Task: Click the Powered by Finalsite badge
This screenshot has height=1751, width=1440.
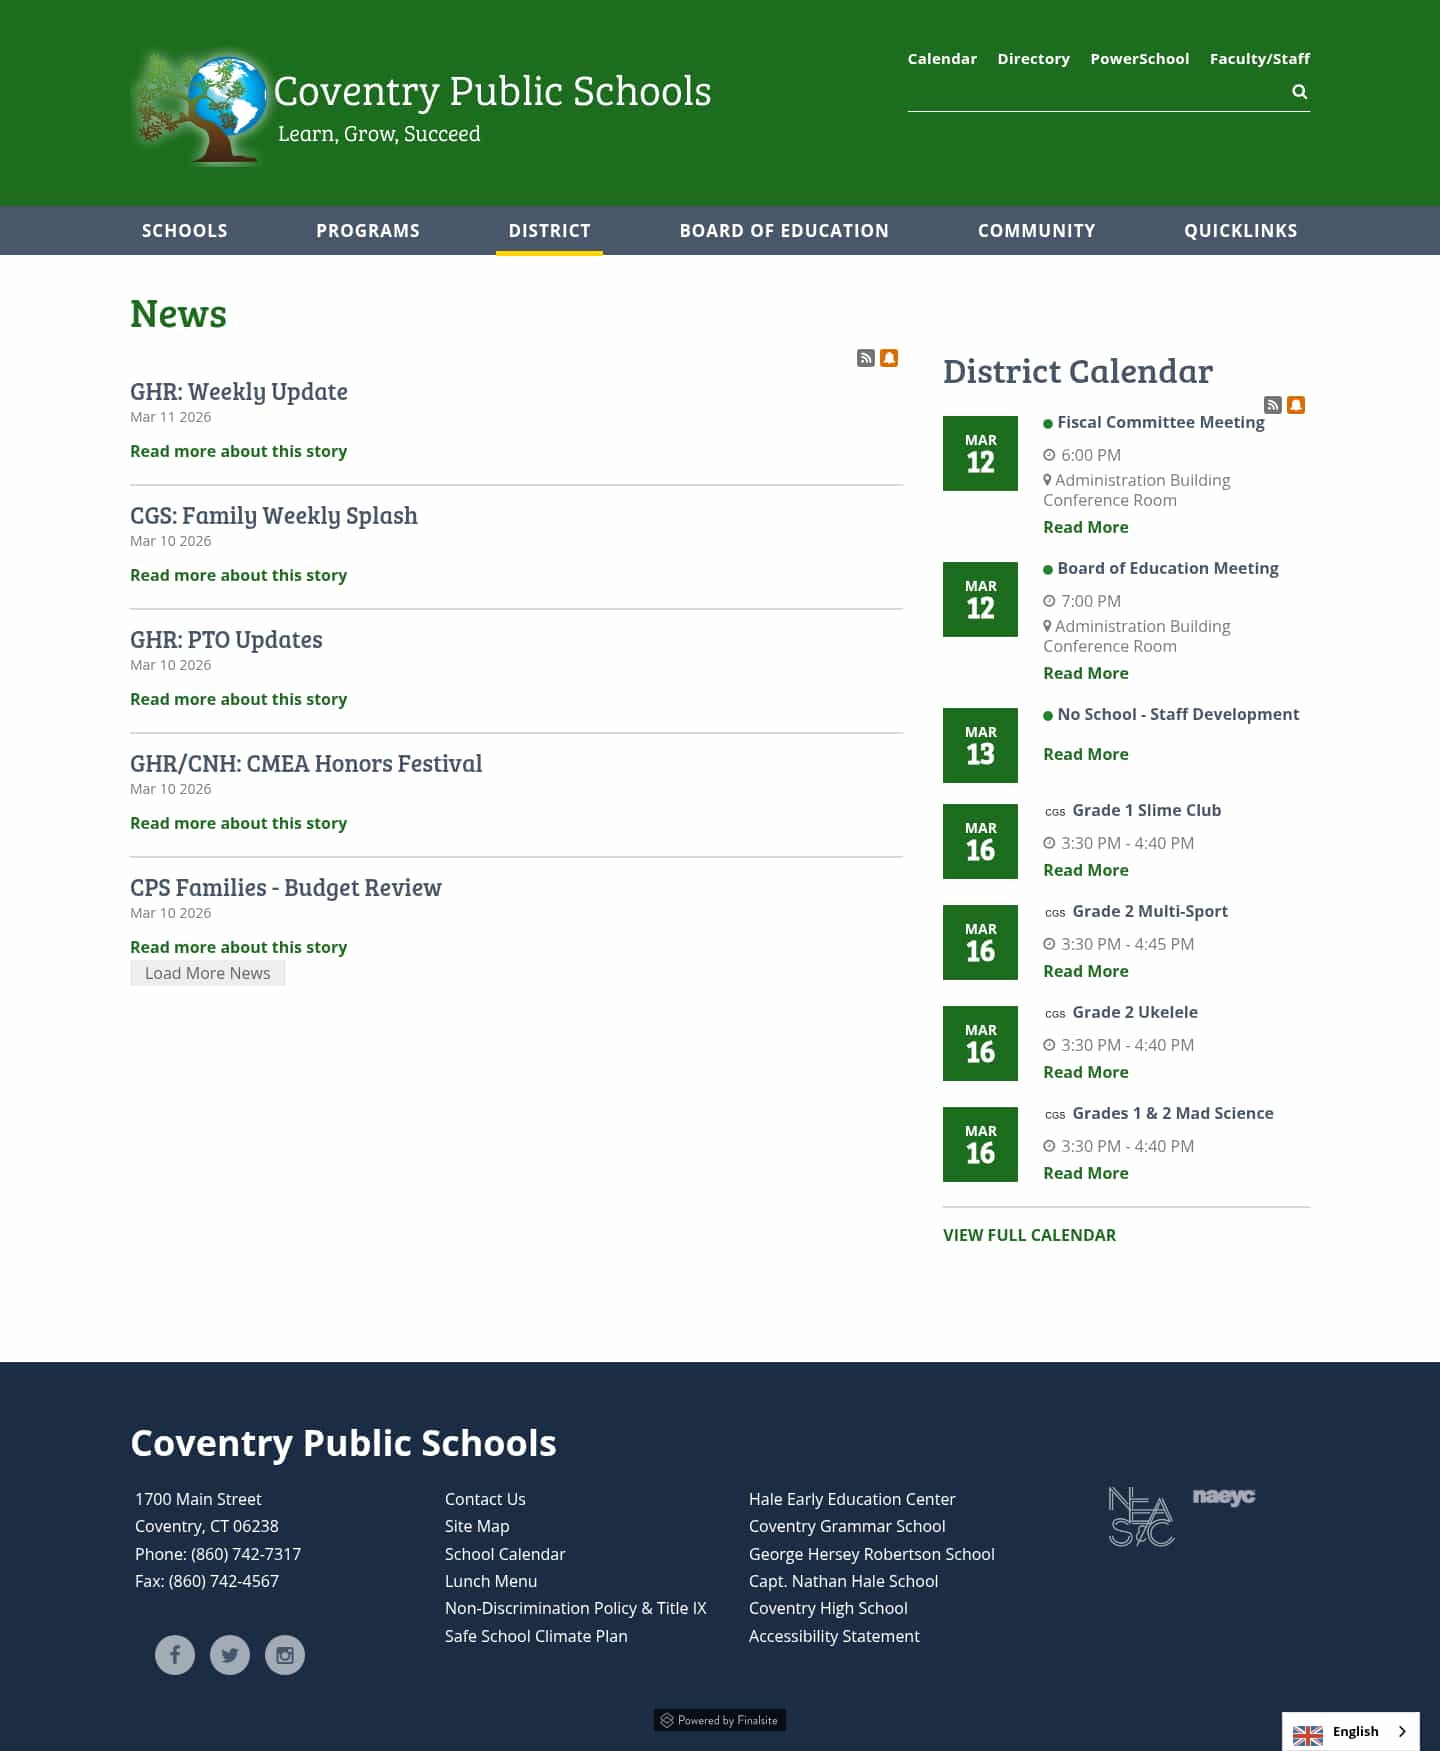Action: pyautogui.click(x=720, y=1720)
